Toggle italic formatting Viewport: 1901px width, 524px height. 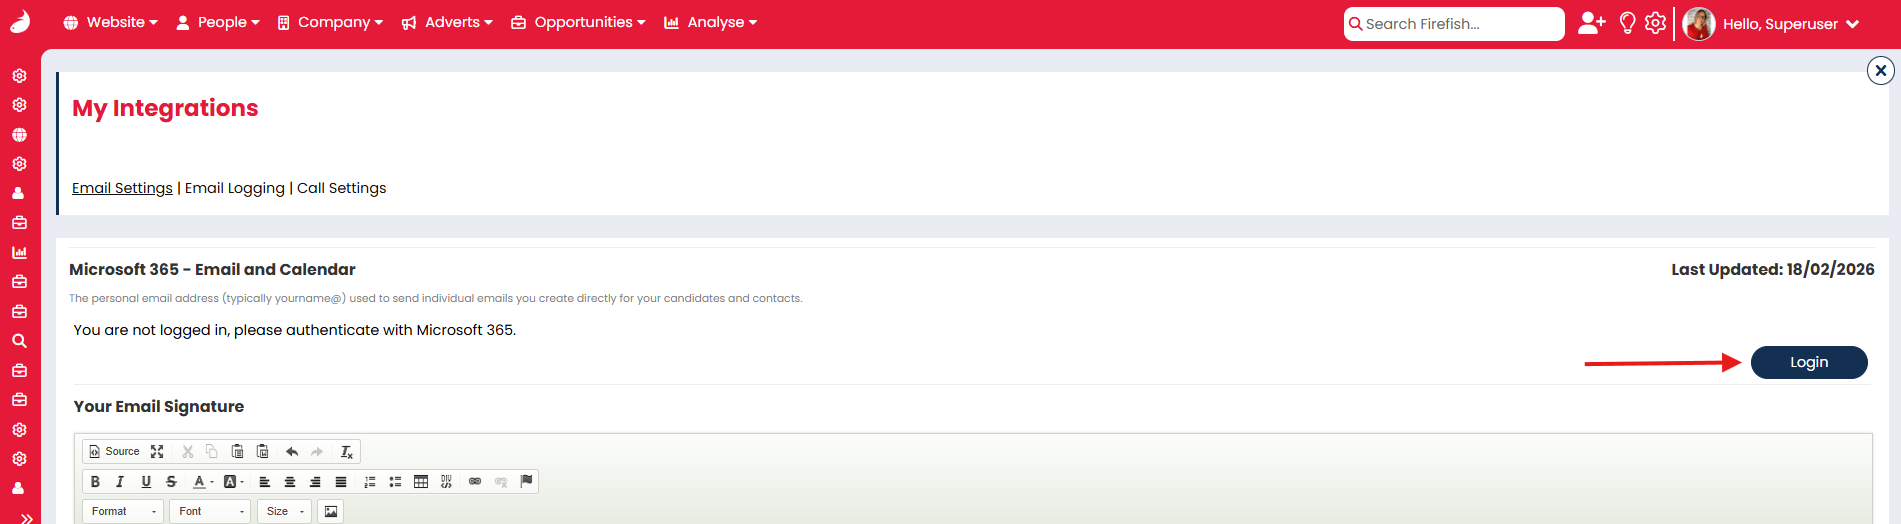click(120, 482)
